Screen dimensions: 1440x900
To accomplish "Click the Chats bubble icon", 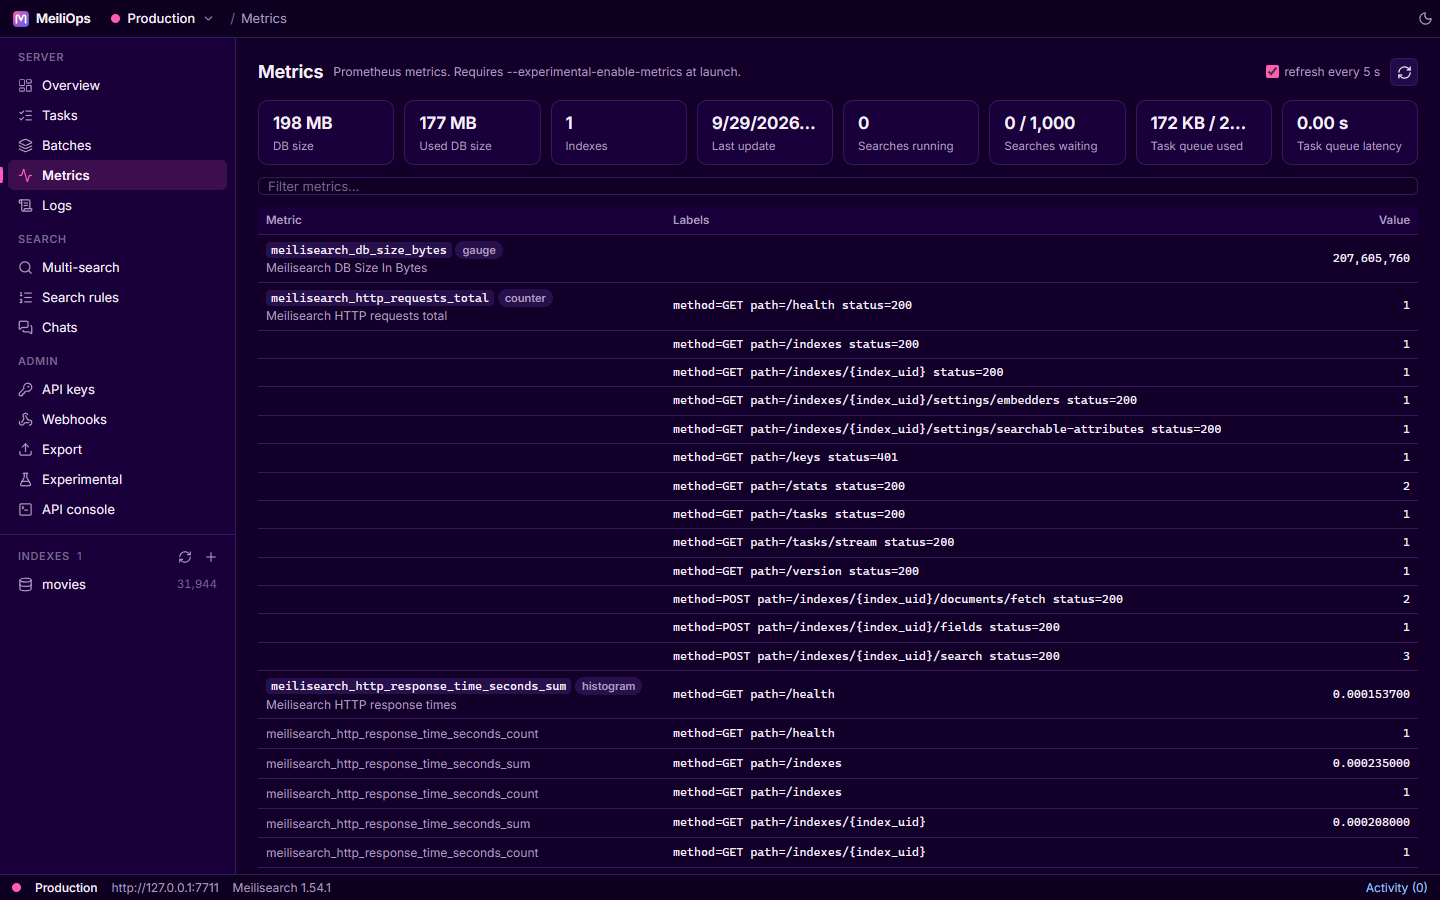I will click(26, 328).
